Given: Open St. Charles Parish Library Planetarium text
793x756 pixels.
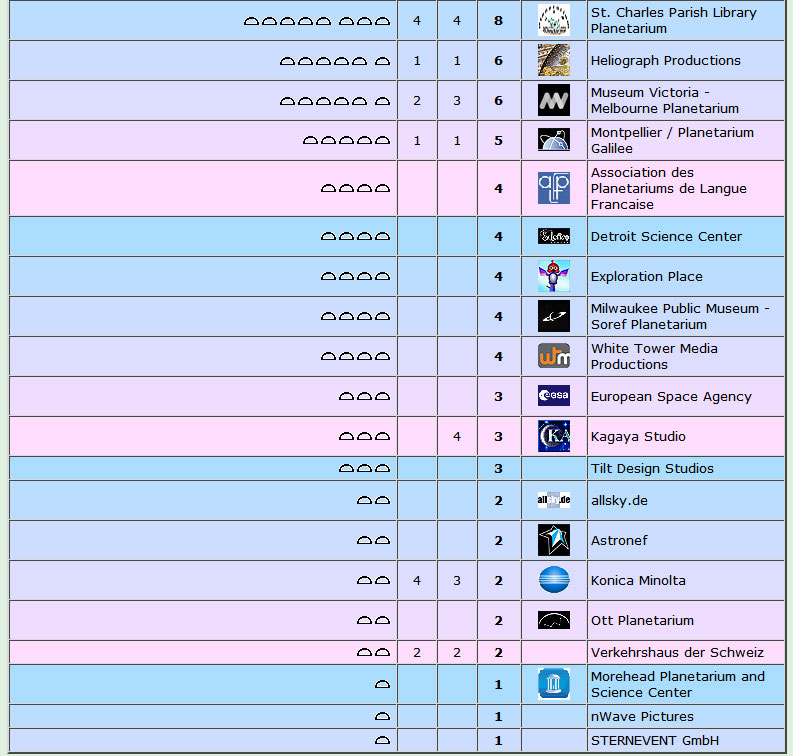Looking at the screenshot, I should coord(674,20).
